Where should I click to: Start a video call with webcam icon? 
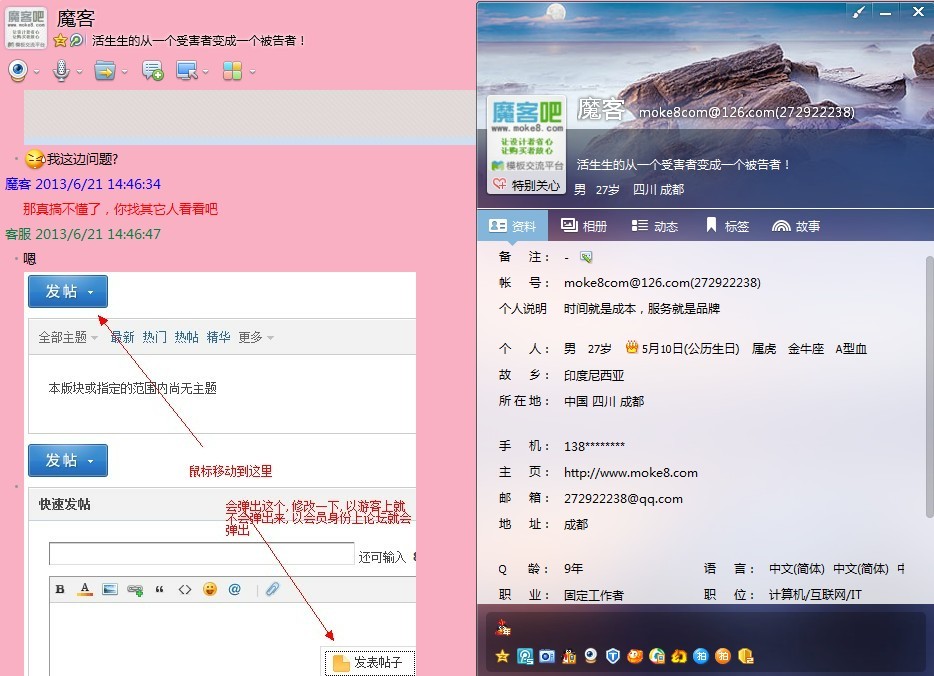(18, 71)
